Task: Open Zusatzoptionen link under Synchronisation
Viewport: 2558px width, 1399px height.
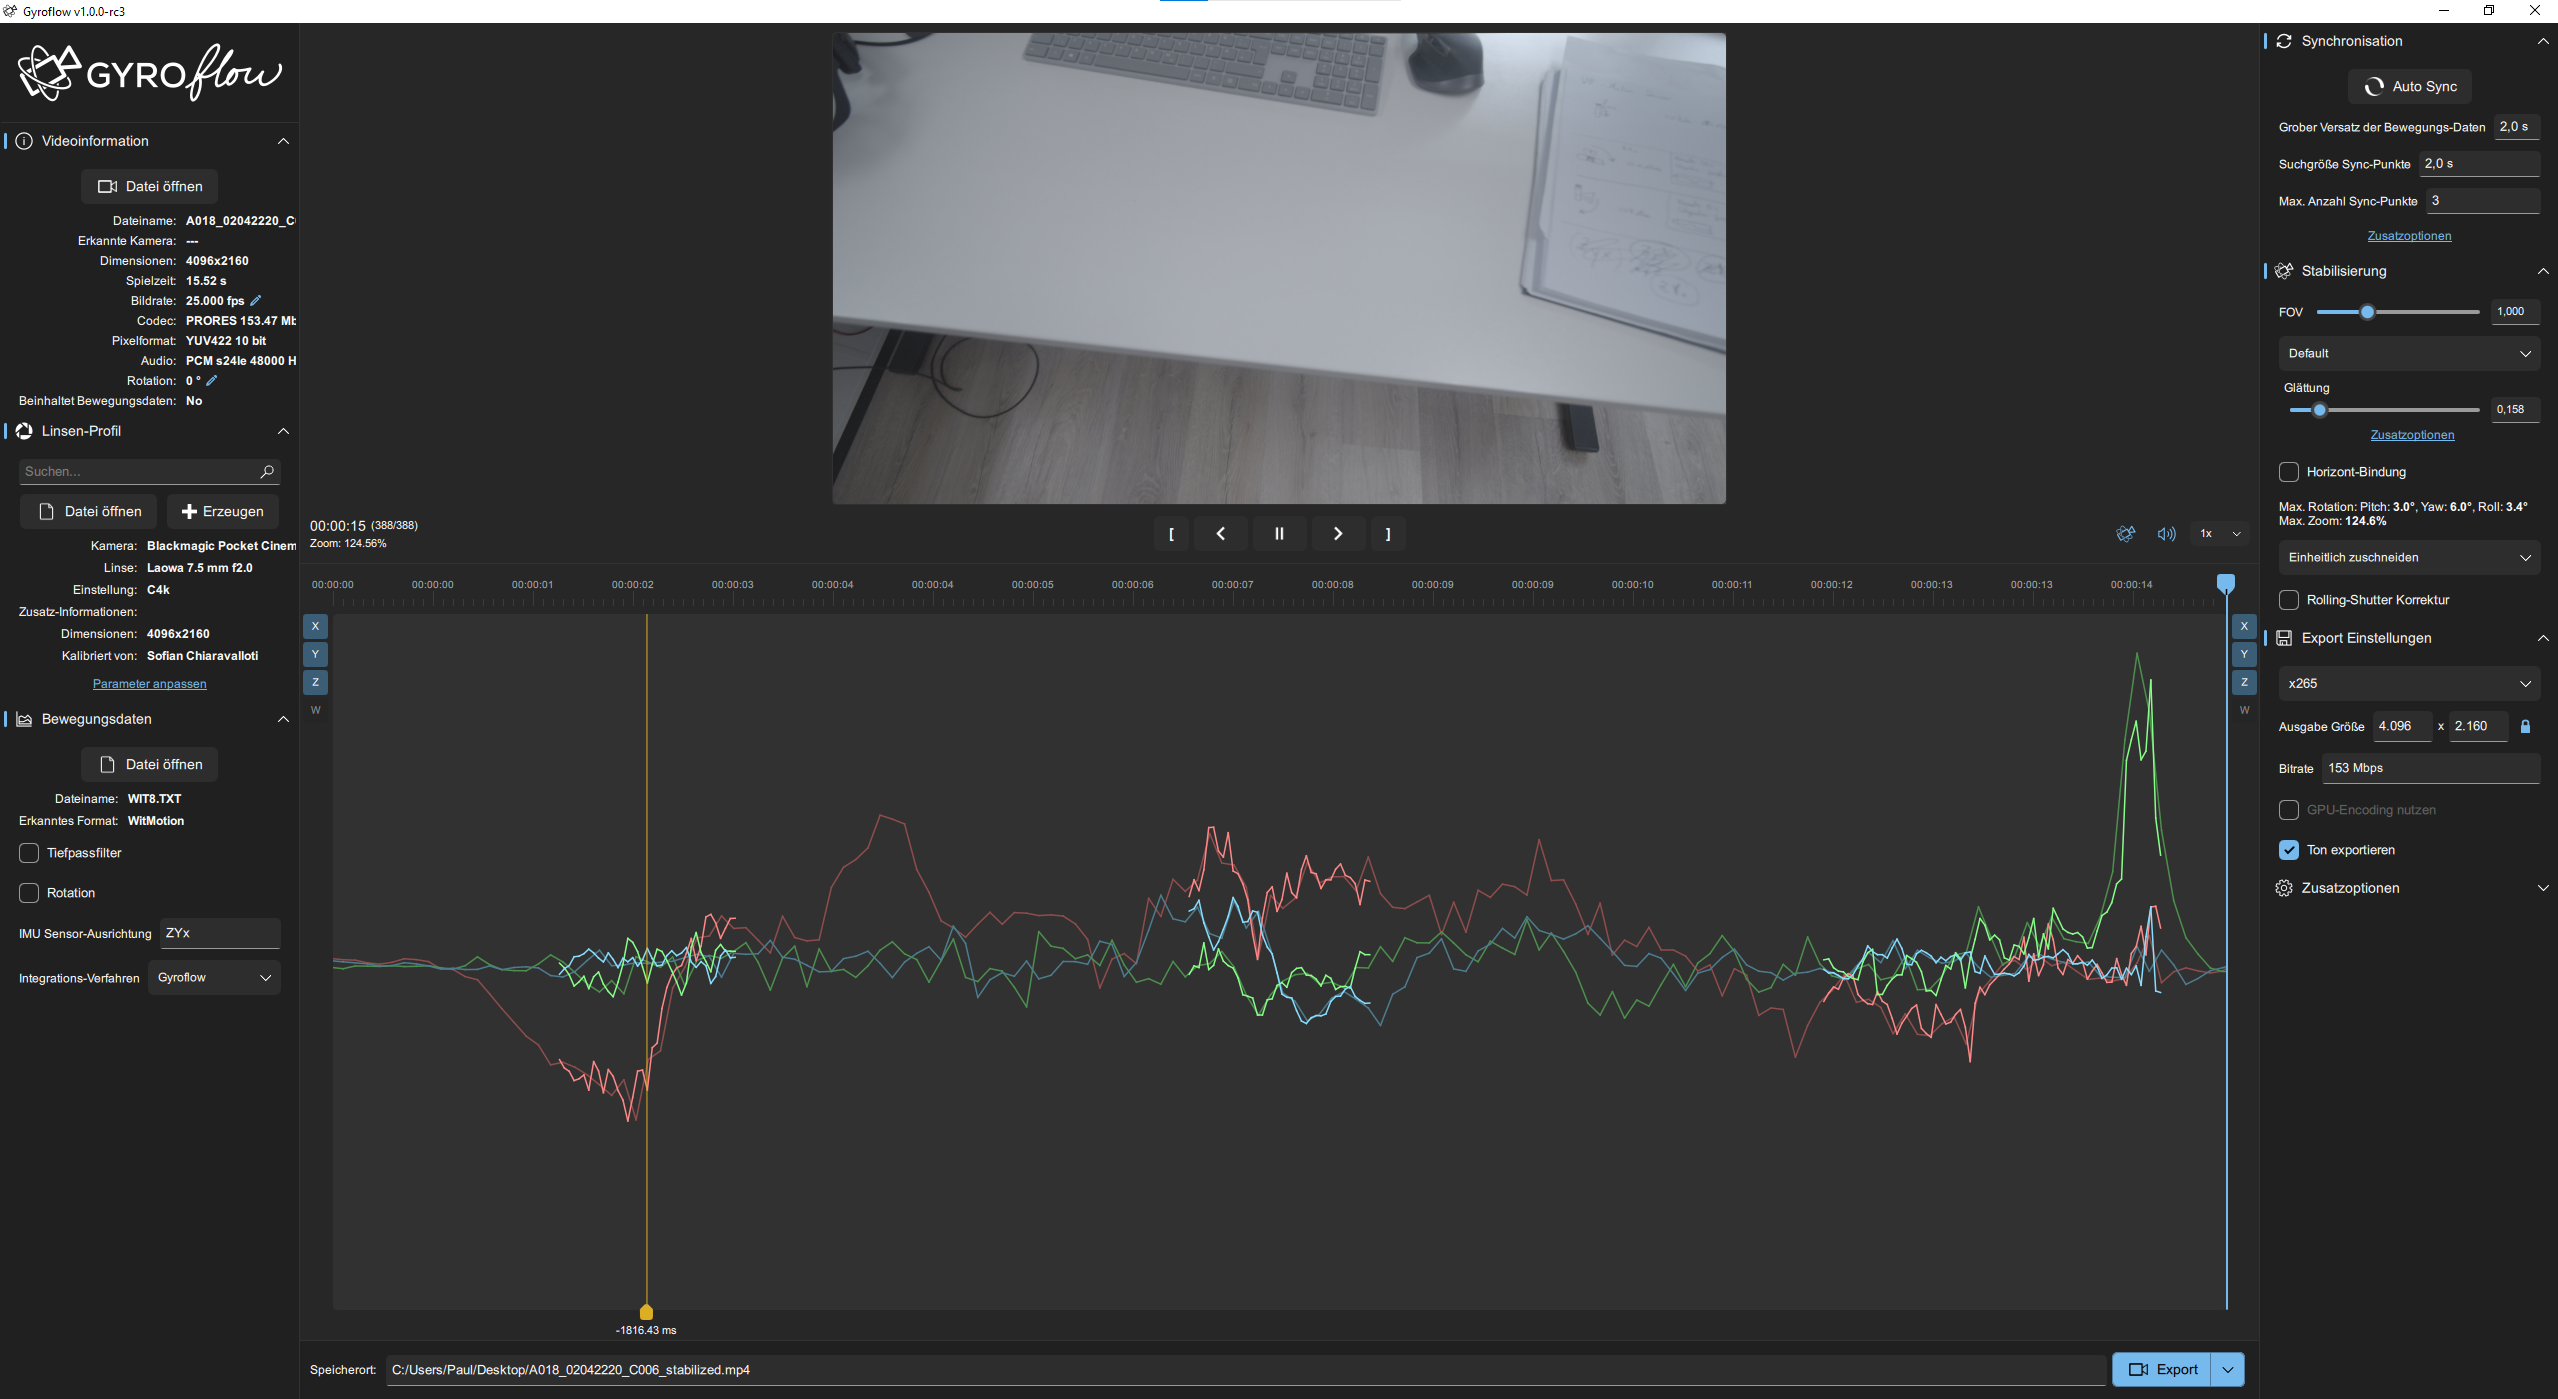Action: [x=2409, y=235]
